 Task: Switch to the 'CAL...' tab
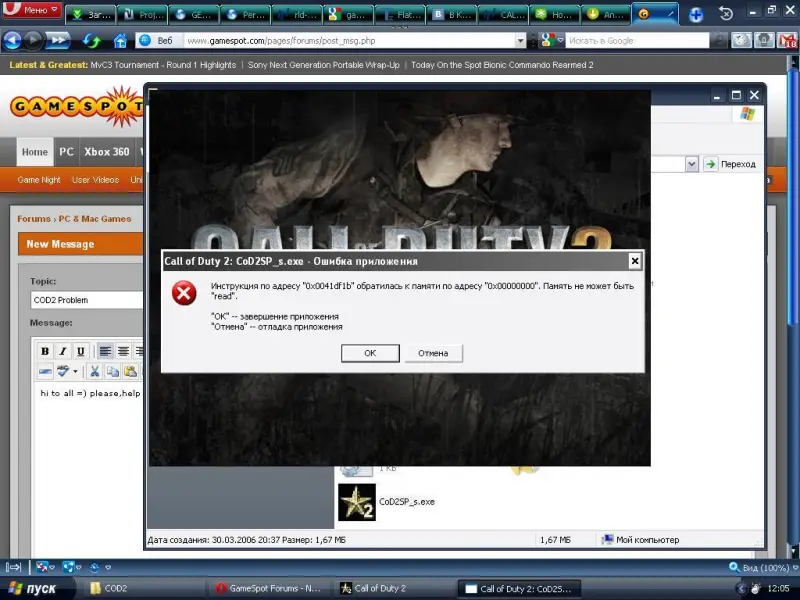pyautogui.click(x=503, y=15)
